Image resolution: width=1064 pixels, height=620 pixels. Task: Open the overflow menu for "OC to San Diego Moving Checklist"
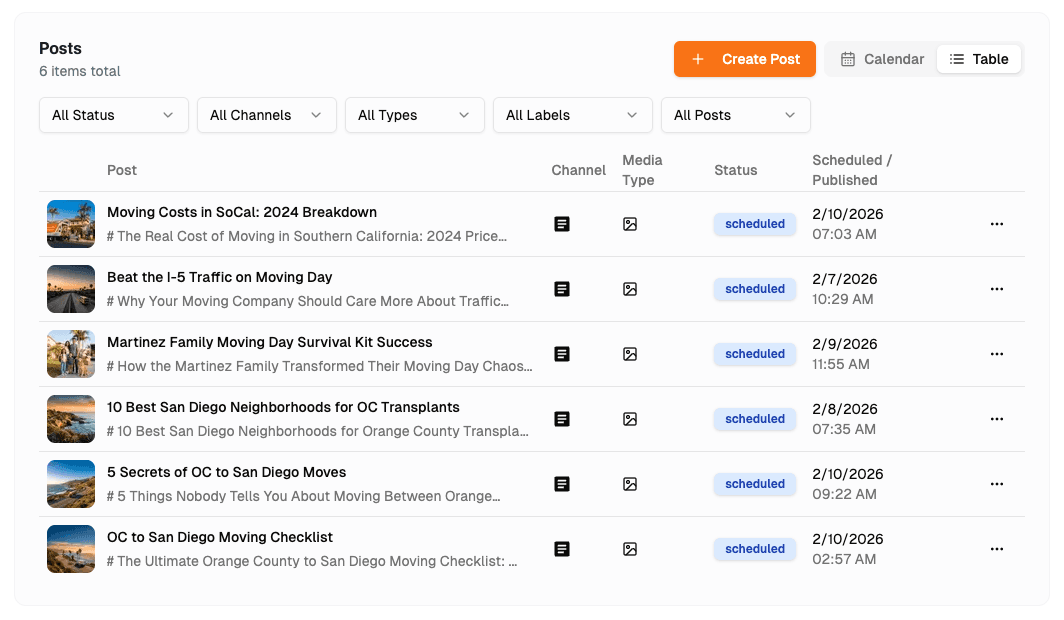[x=997, y=549]
